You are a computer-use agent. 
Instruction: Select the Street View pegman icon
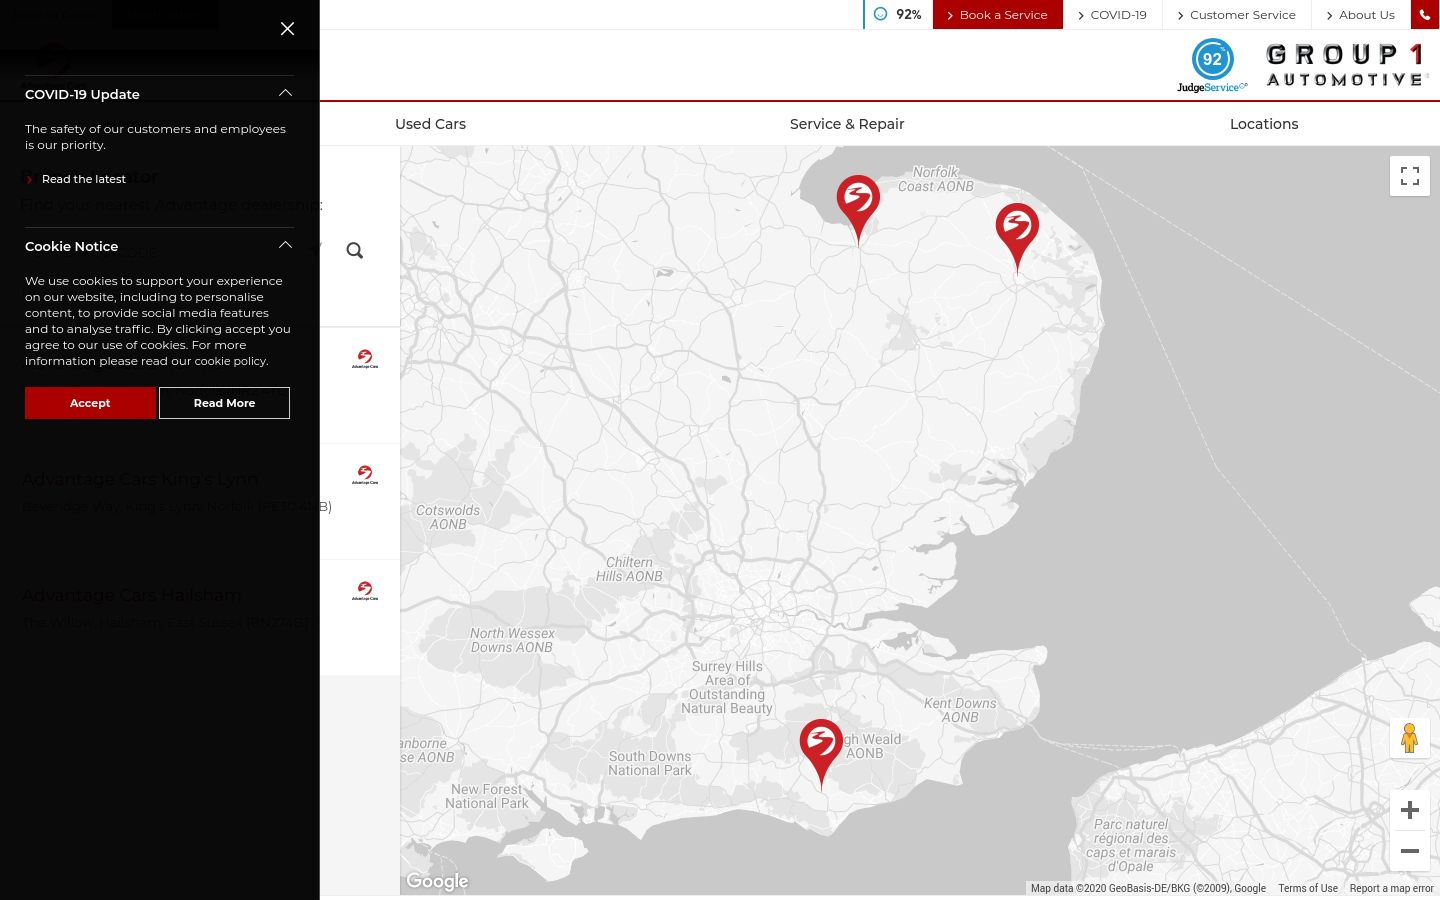(x=1410, y=738)
